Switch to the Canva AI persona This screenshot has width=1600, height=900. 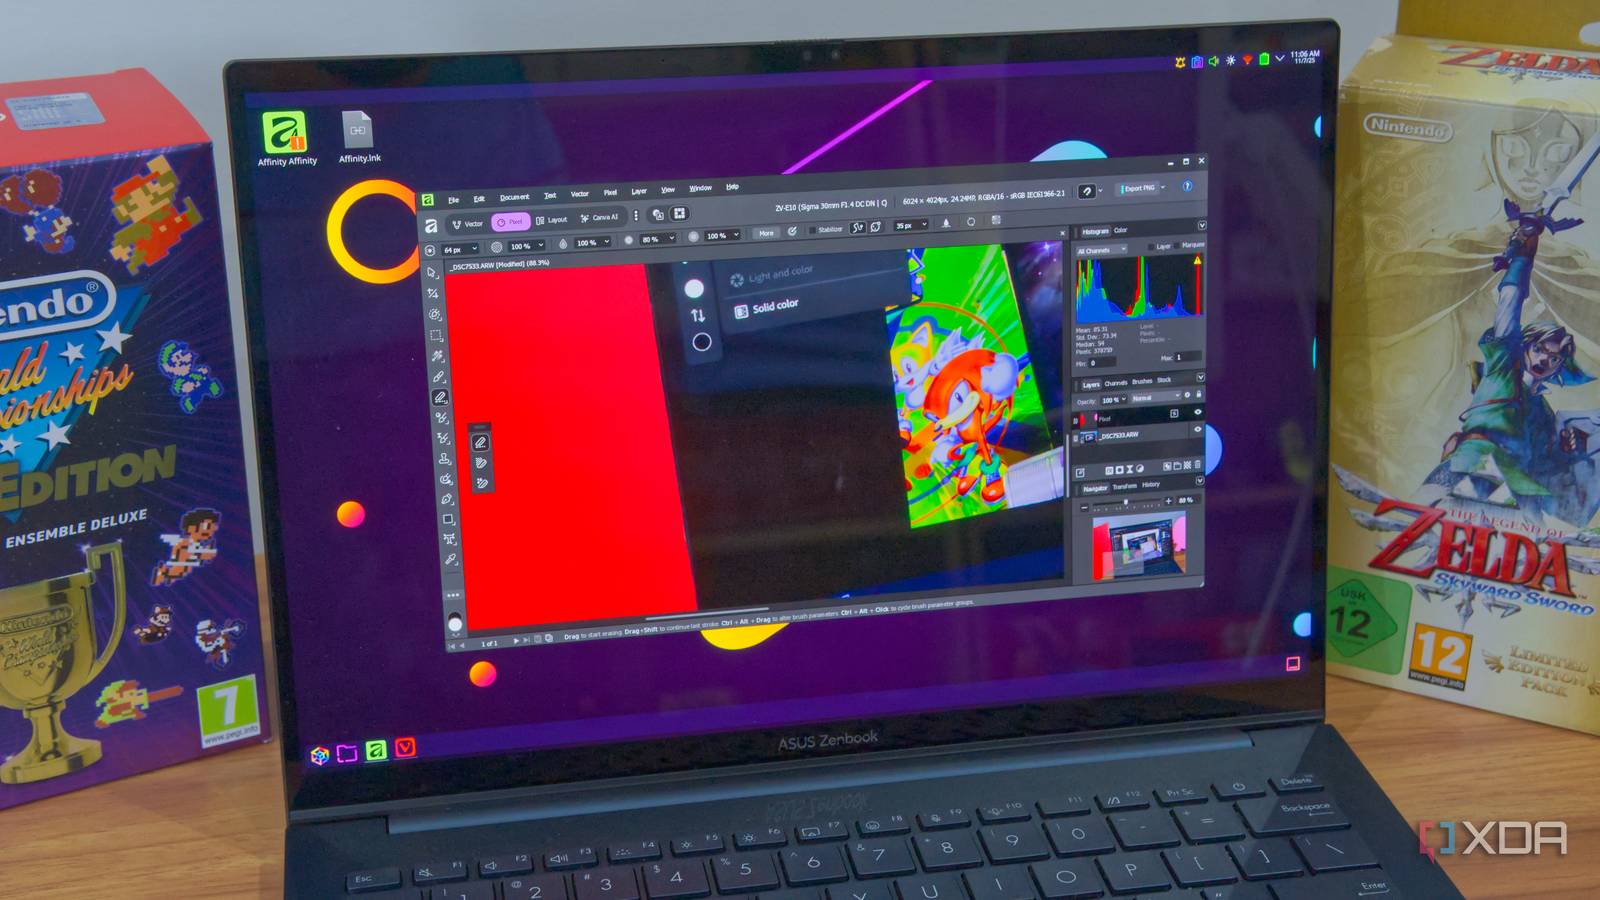click(x=599, y=222)
